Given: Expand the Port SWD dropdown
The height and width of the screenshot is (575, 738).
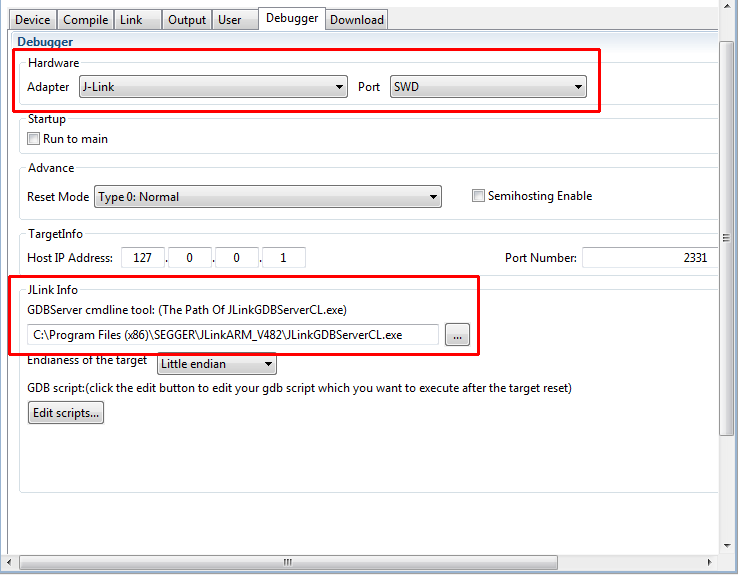Looking at the screenshot, I should pyautogui.click(x=487, y=87).
